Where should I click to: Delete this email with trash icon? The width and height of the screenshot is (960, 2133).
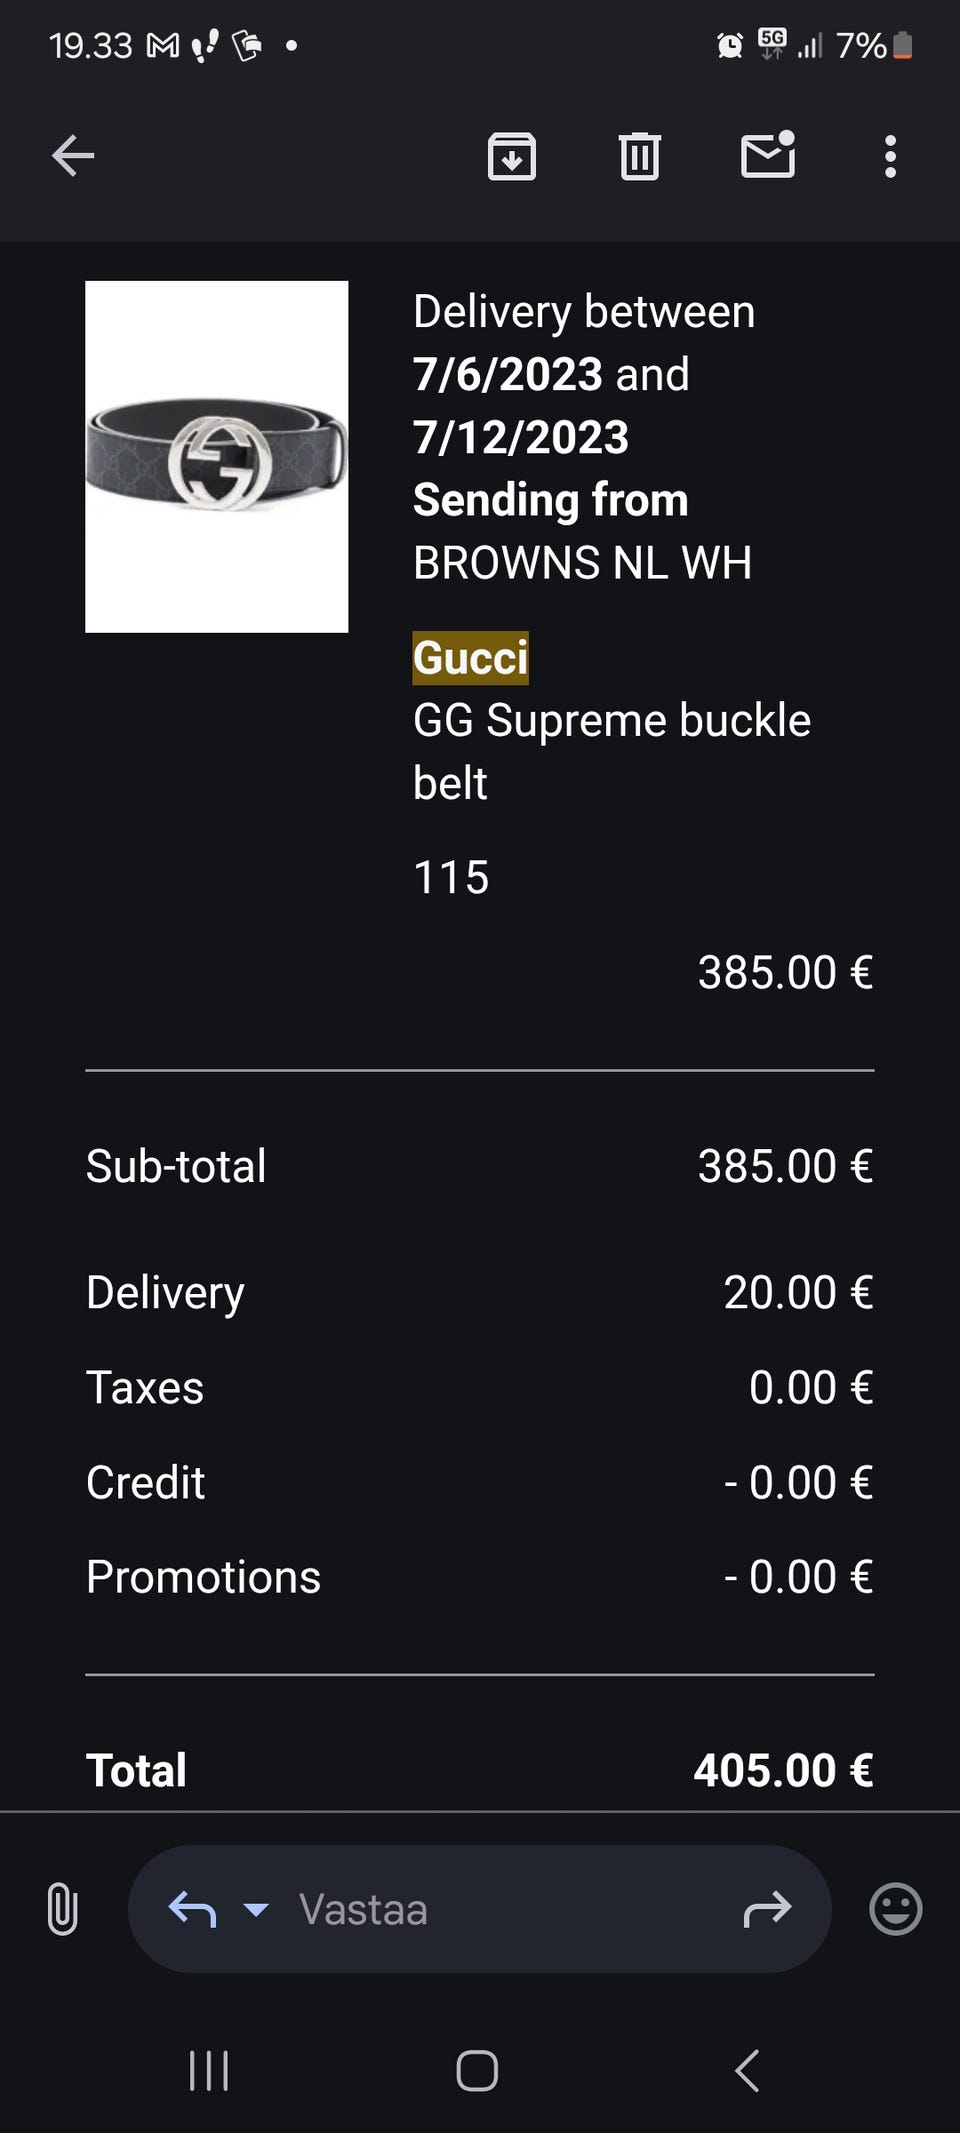[639, 156]
